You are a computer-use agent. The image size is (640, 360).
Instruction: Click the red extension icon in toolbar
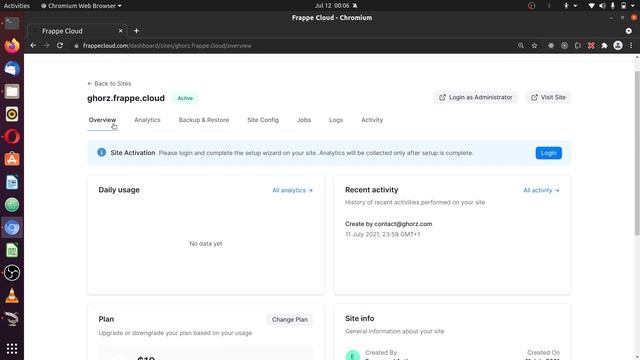[x=591, y=46]
